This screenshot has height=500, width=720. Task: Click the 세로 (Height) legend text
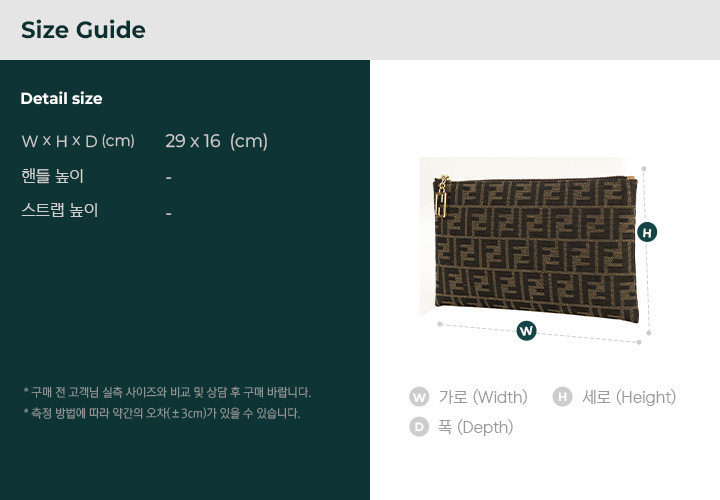point(629,397)
